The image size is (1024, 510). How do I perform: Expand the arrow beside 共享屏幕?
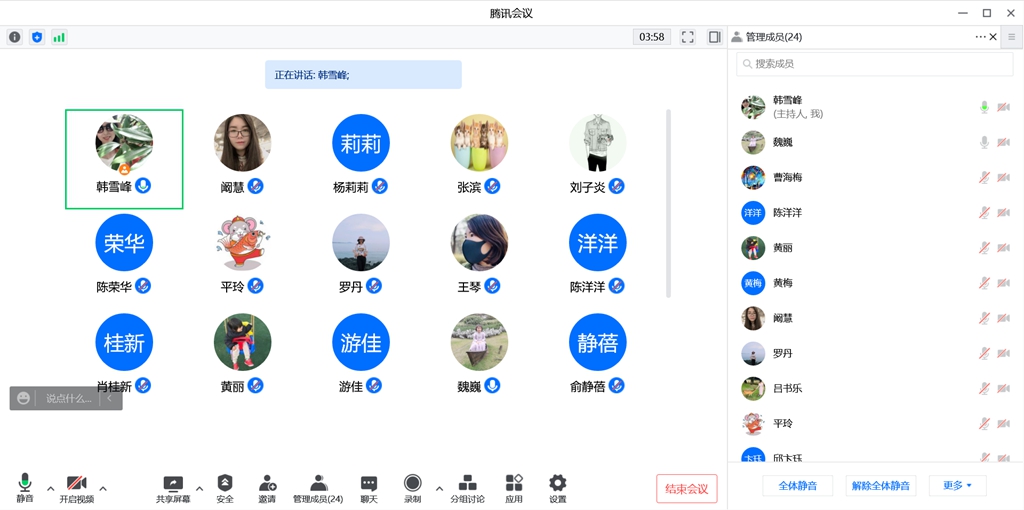(199, 489)
